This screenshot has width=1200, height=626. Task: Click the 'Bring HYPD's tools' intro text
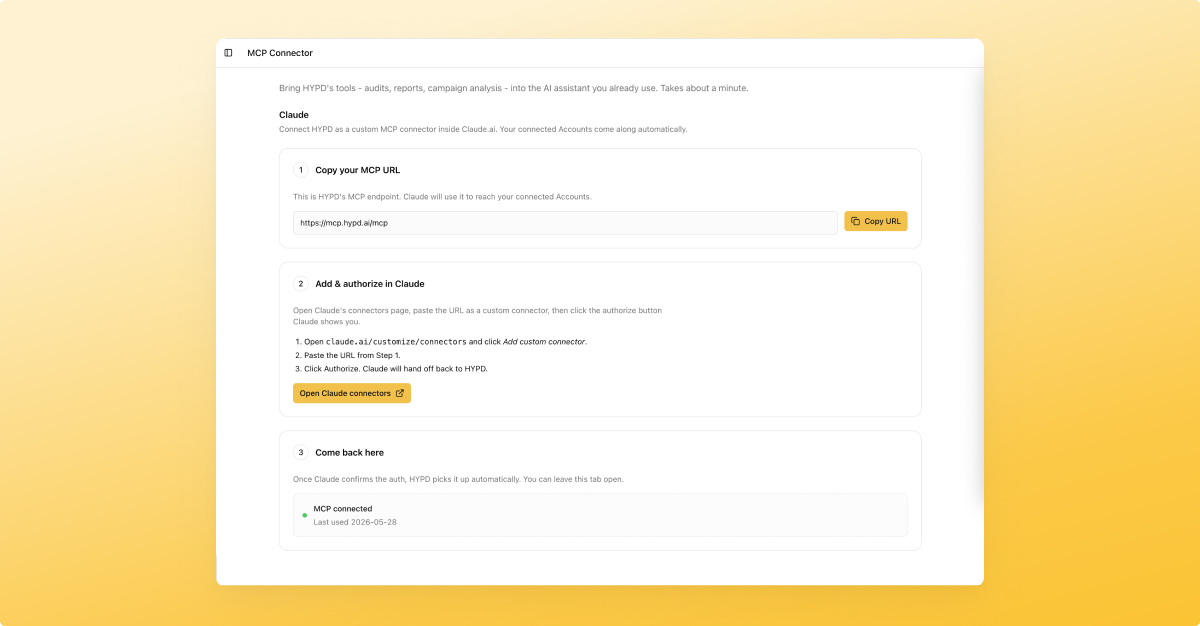(514, 88)
